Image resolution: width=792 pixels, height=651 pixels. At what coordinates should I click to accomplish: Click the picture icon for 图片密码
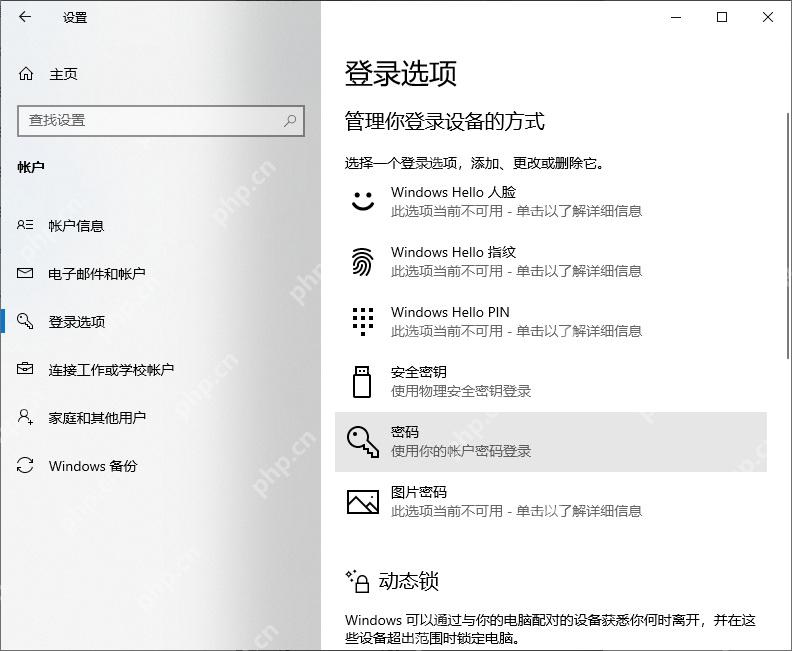[x=363, y=502]
